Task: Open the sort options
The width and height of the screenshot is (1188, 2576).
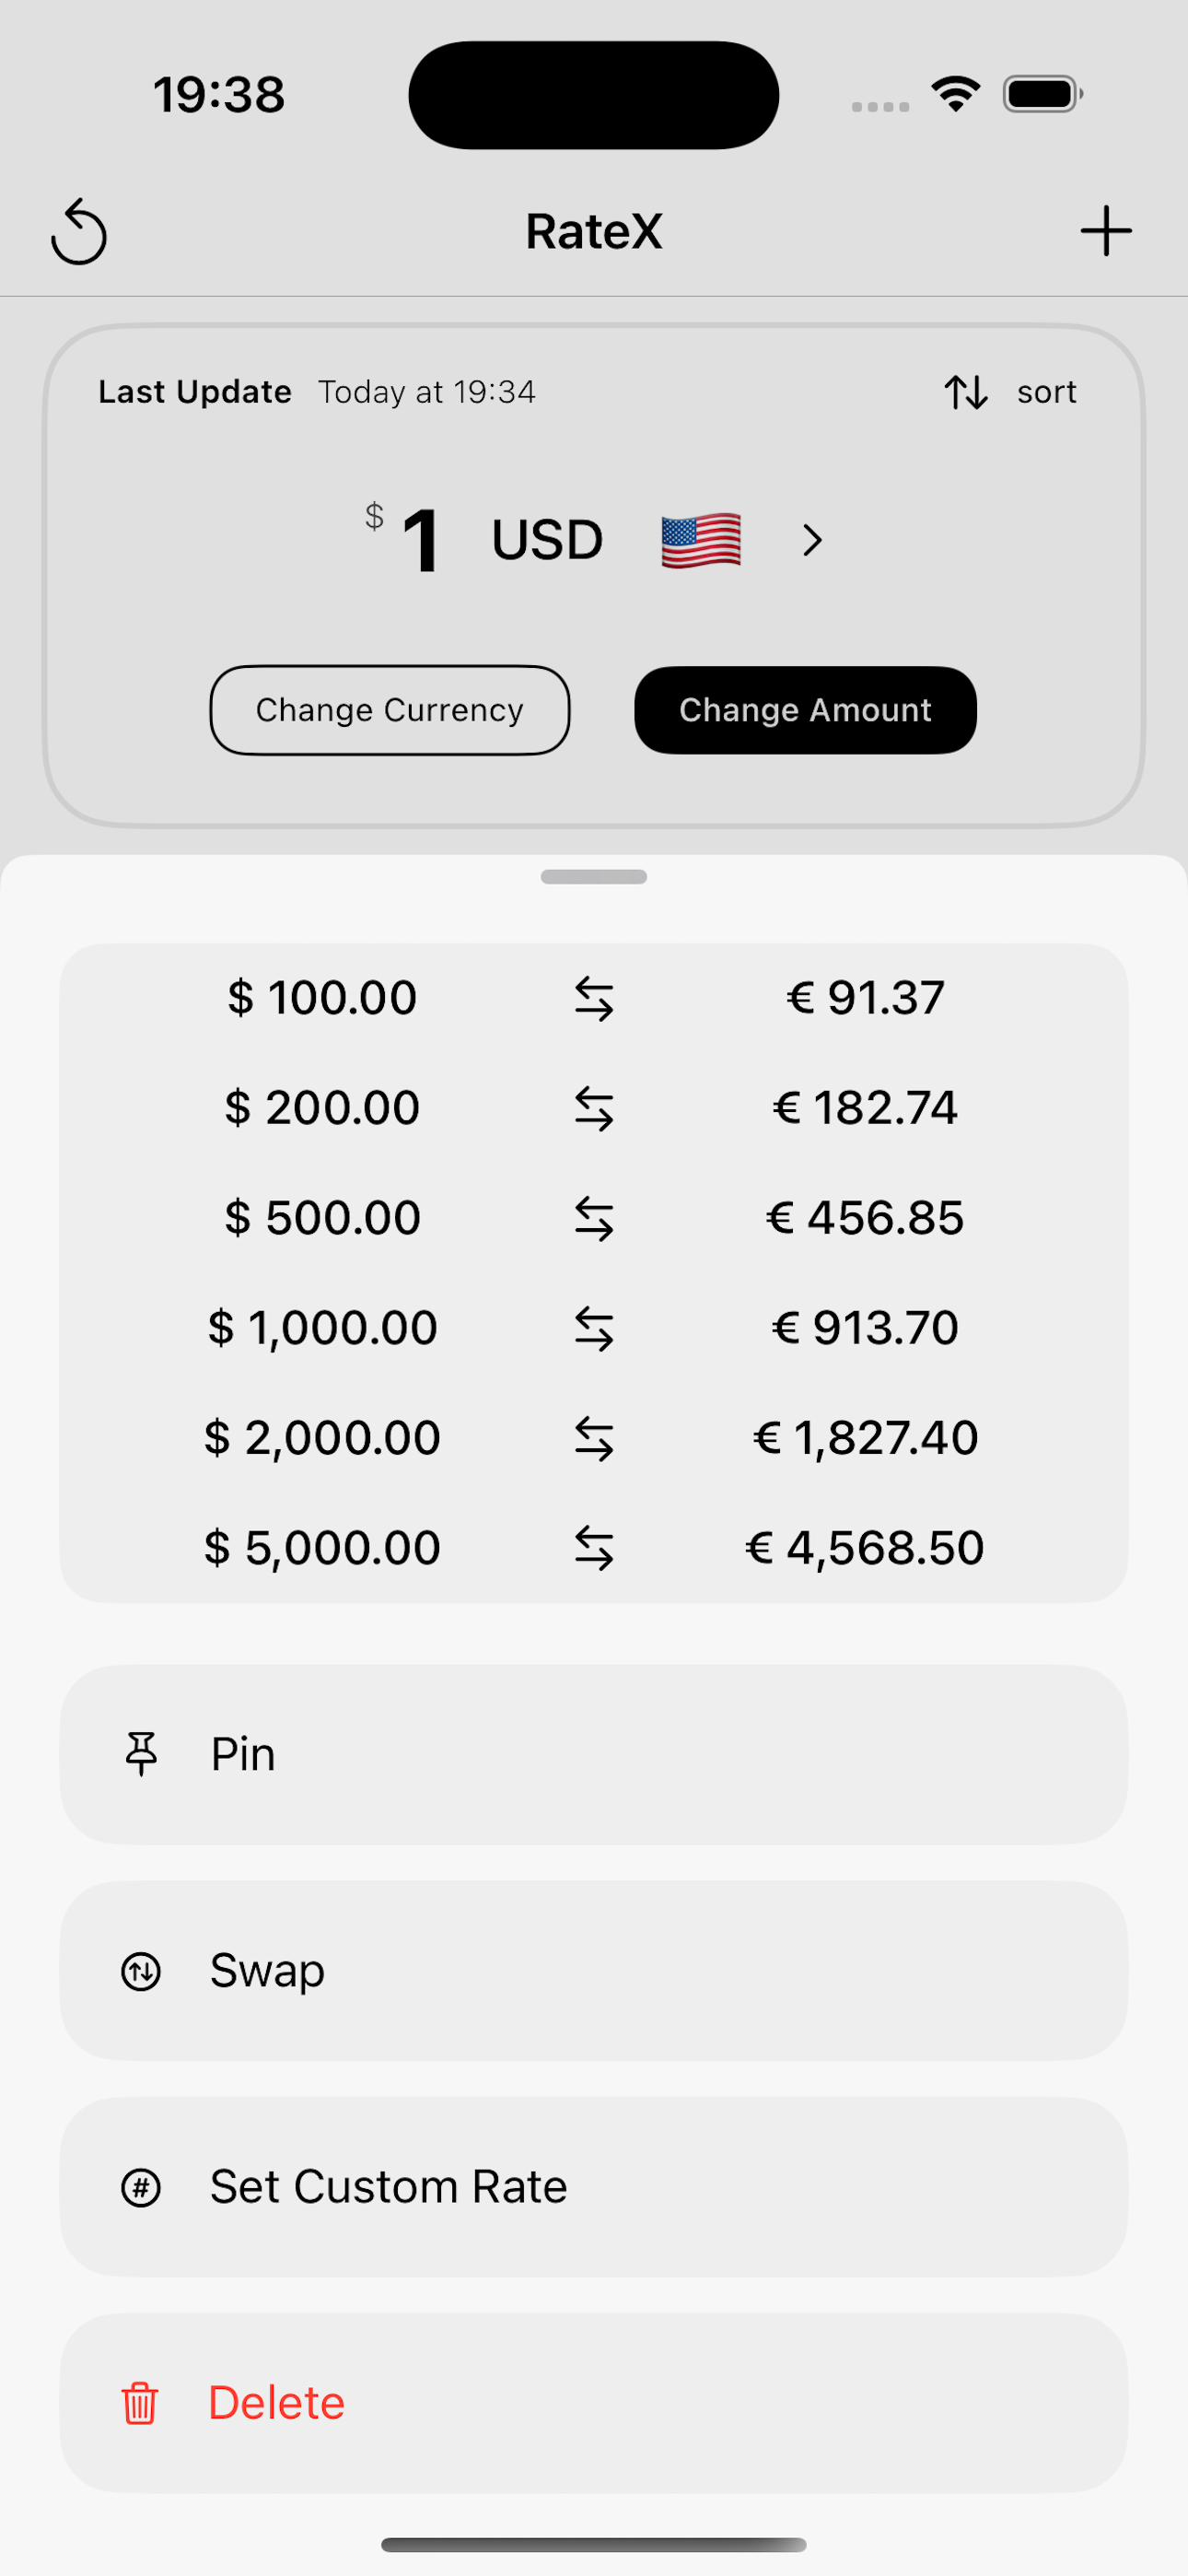Action: pos(1011,392)
